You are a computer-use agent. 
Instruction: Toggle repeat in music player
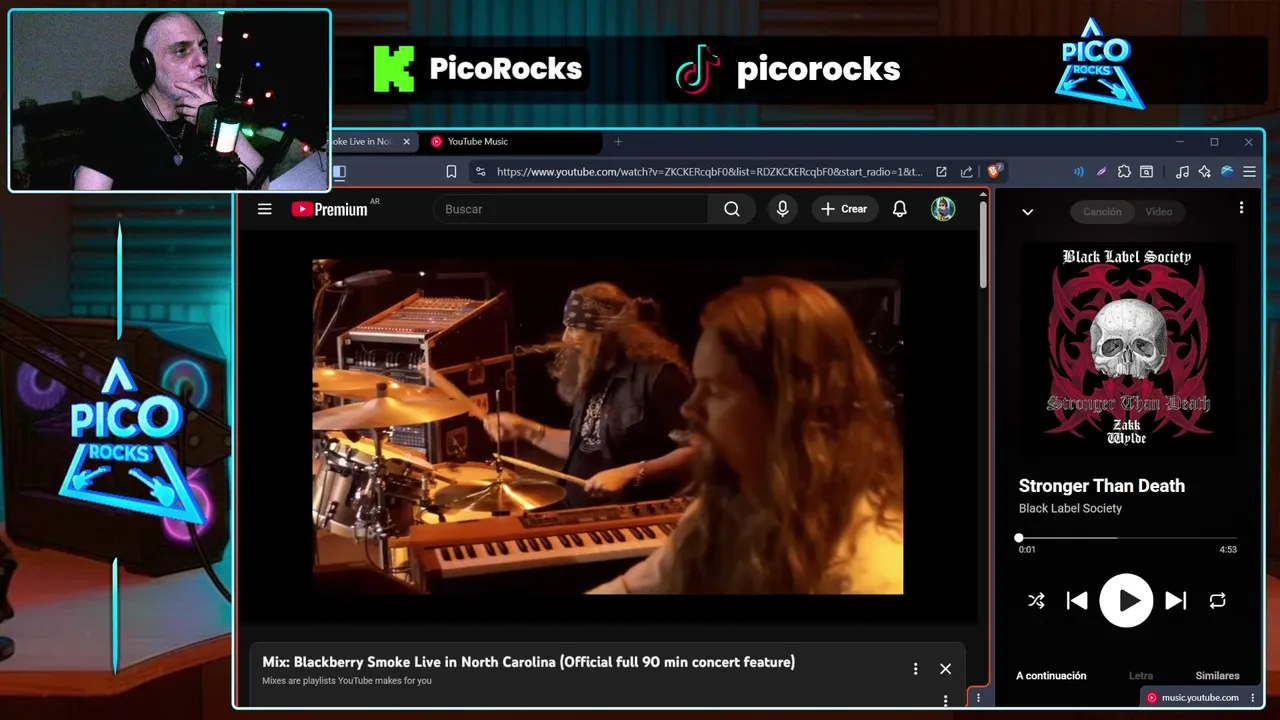click(1217, 601)
